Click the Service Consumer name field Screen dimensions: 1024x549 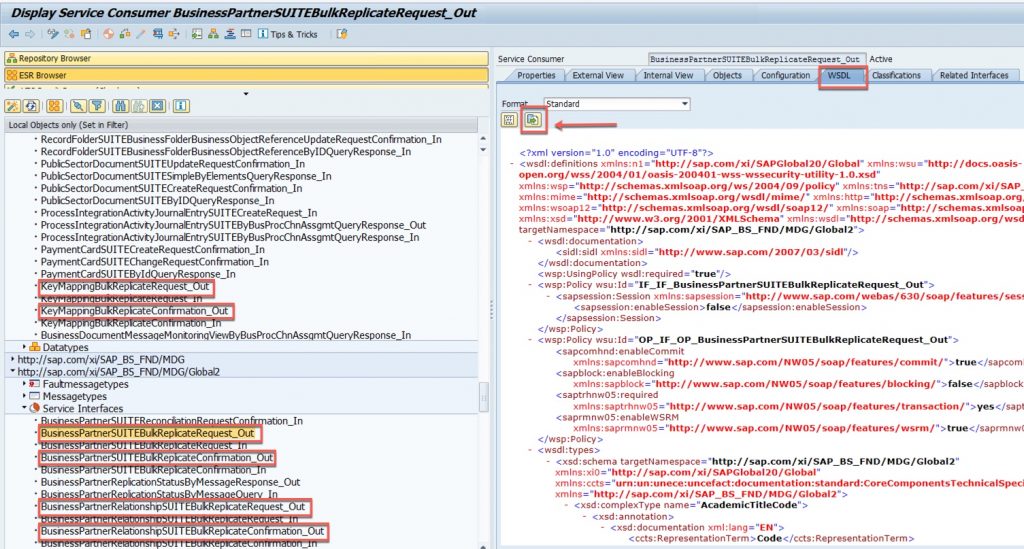point(757,59)
